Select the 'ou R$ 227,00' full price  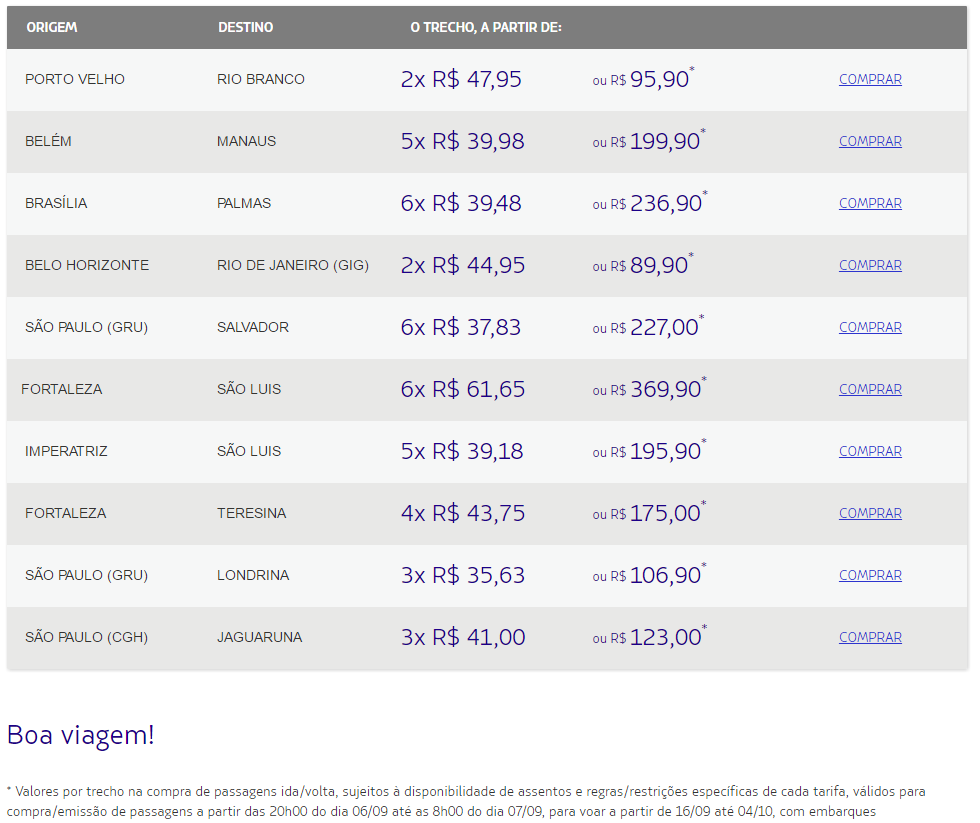coord(648,326)
